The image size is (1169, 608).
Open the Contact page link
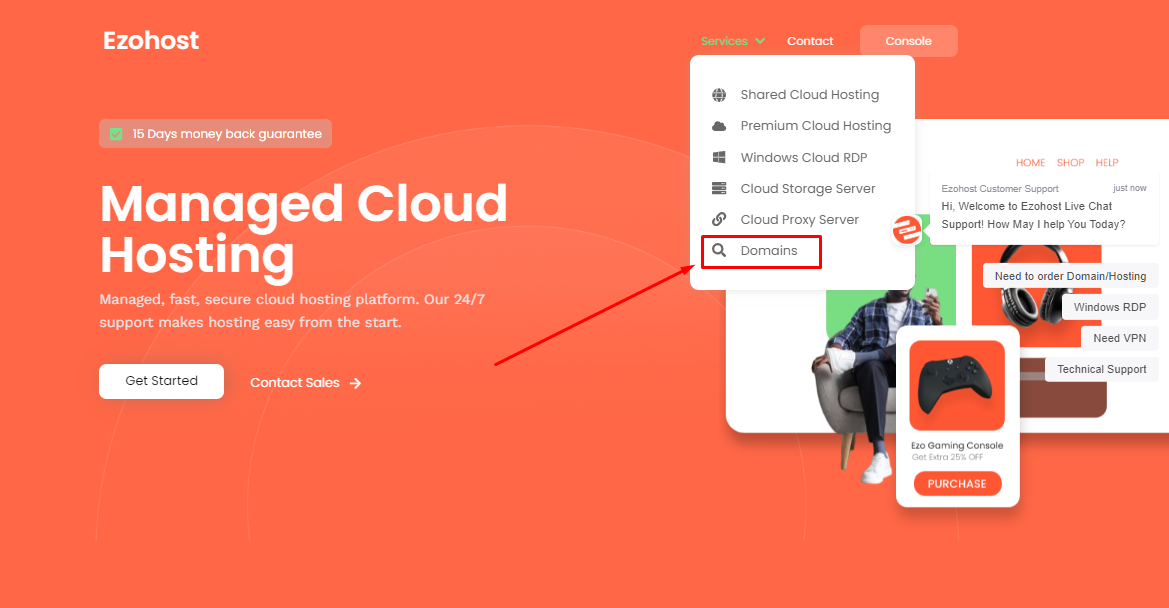pyautogui.click(x=810, y=41)
